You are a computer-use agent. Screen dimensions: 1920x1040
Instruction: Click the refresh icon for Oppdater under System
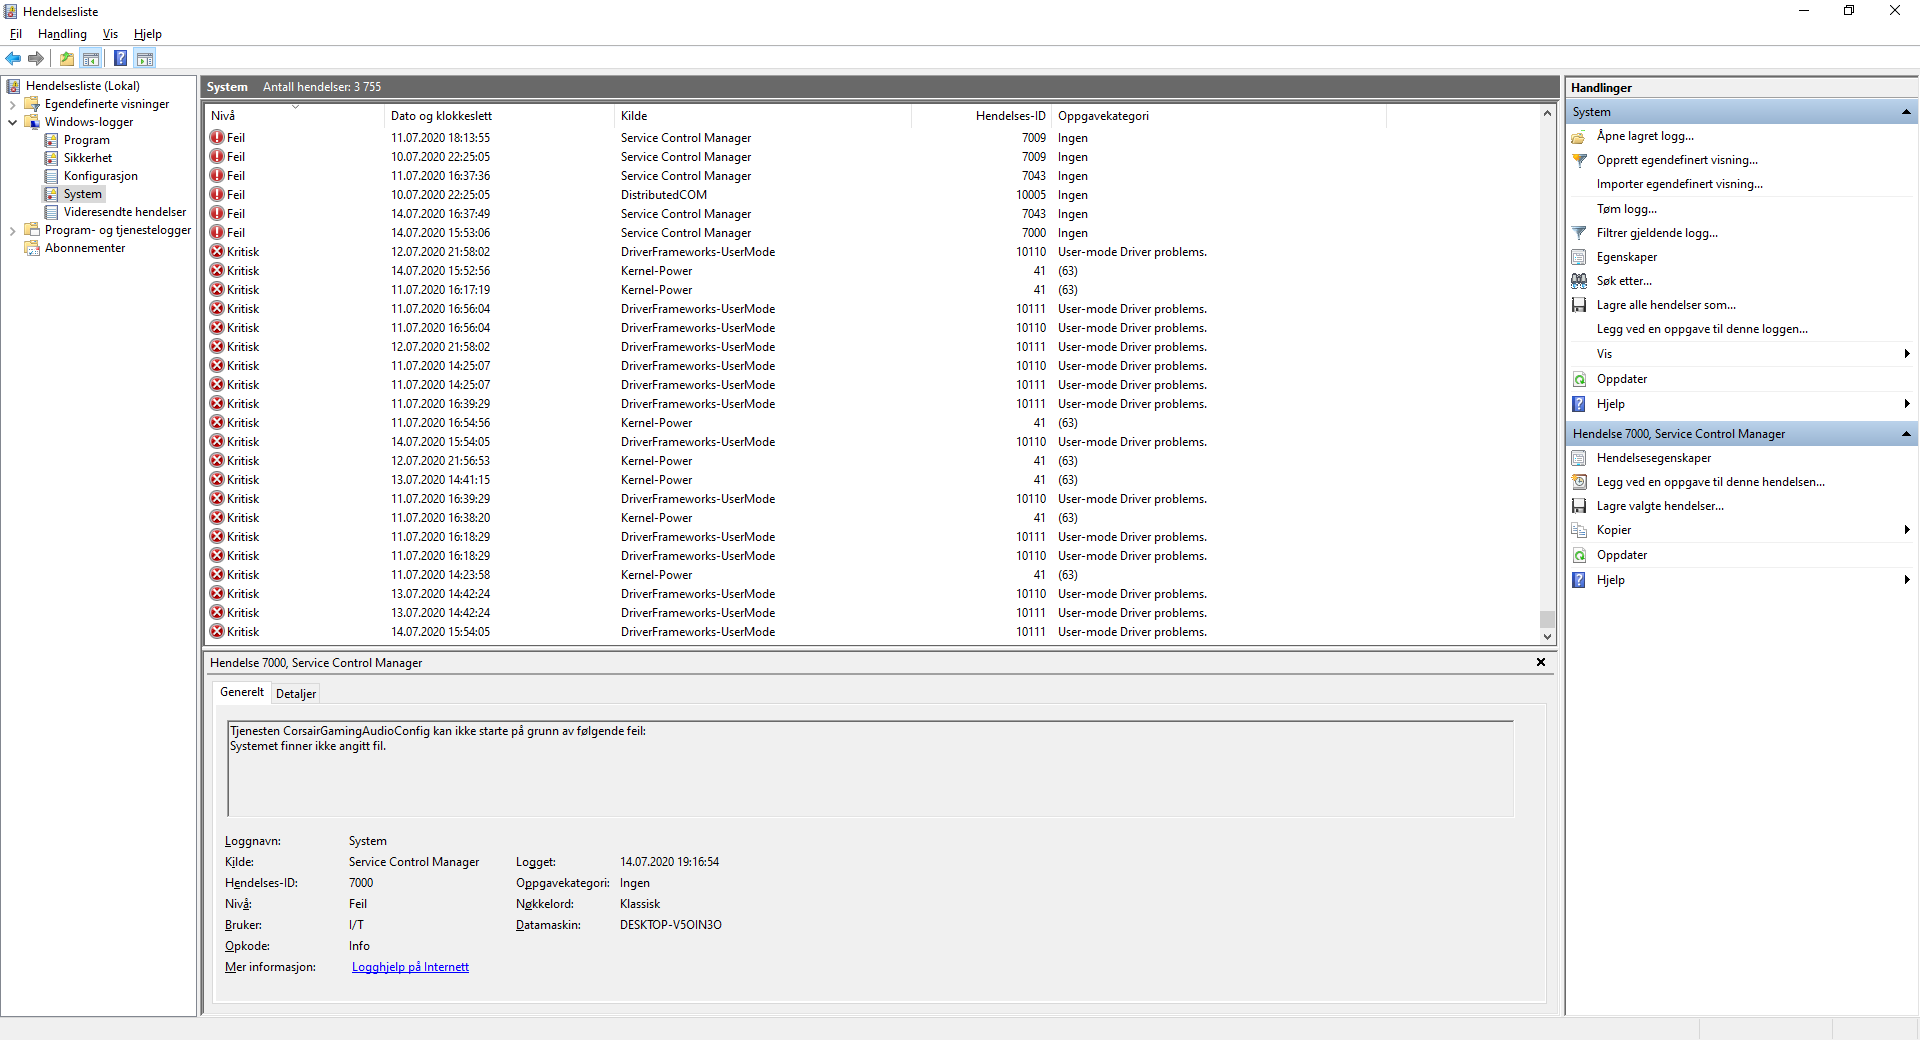coord(1579,380)
